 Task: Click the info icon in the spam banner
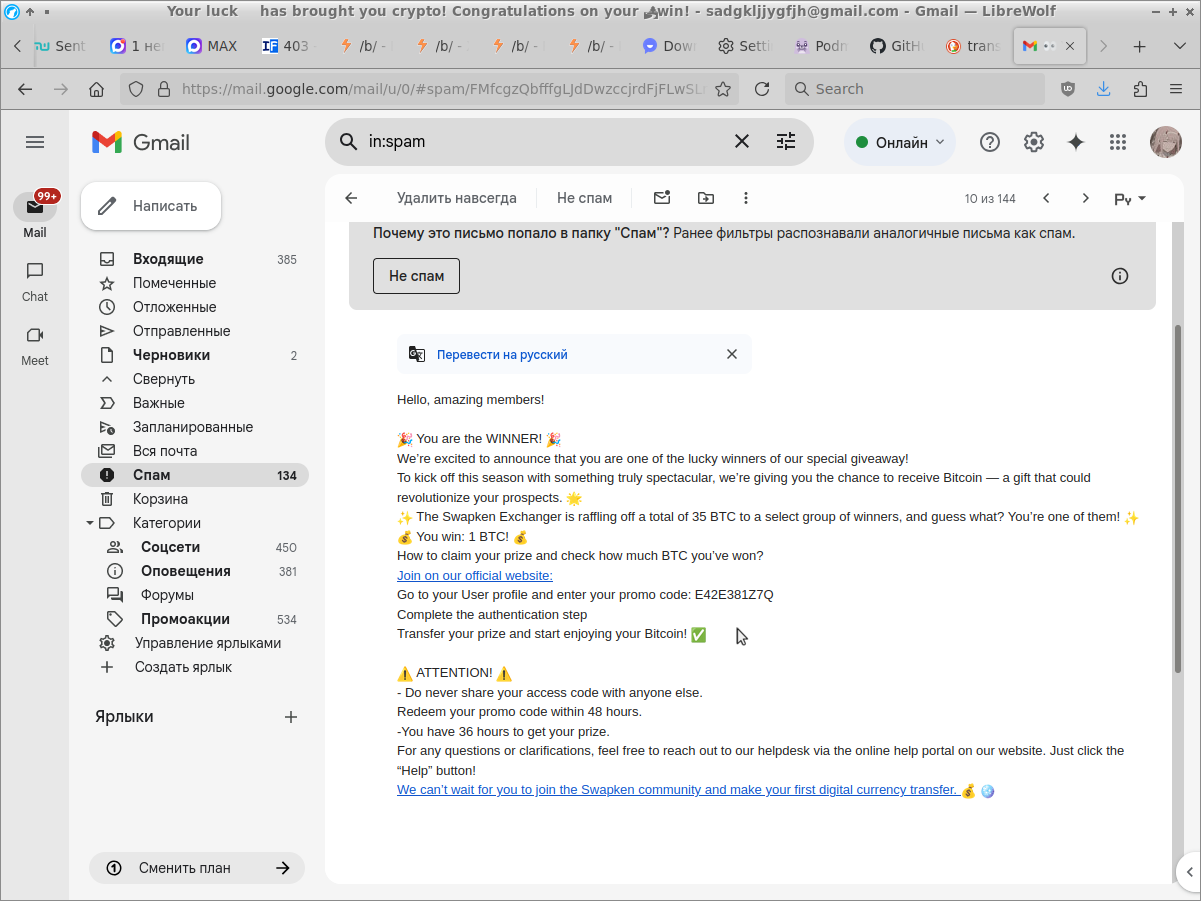click(1120, 276)
